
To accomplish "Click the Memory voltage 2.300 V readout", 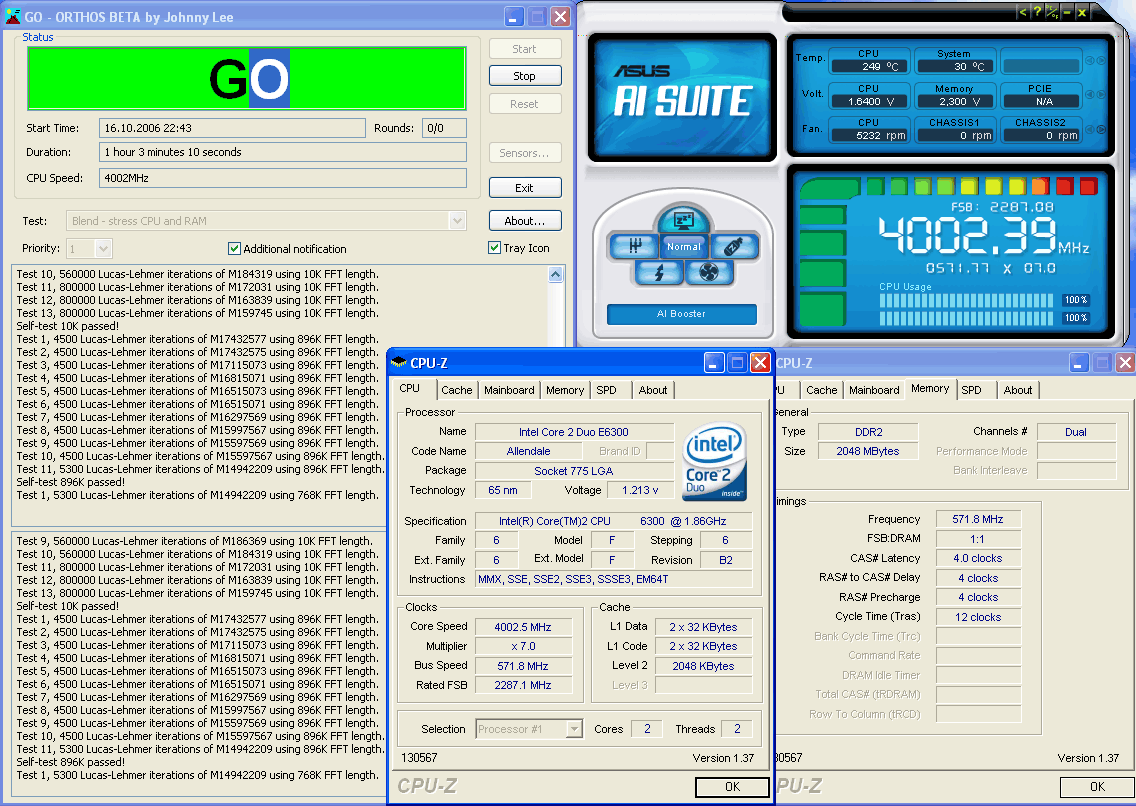I will tap(955, 101).
